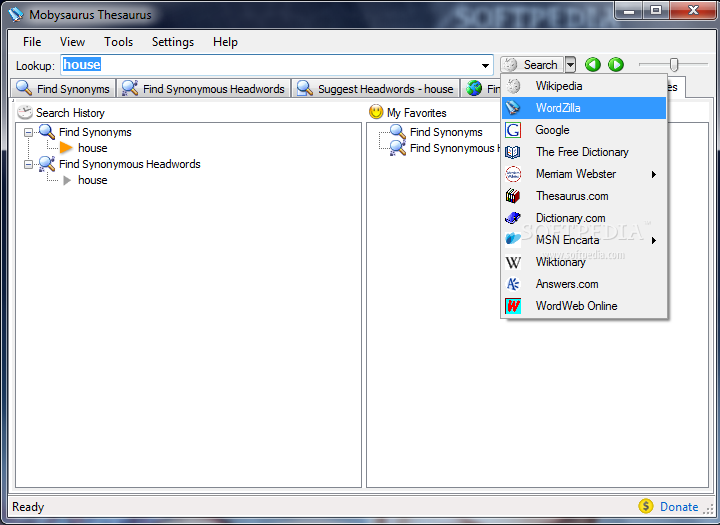Click The Free Dictionary book icon
The height and width of the screenshot is (525, 720).
(513, 152)
